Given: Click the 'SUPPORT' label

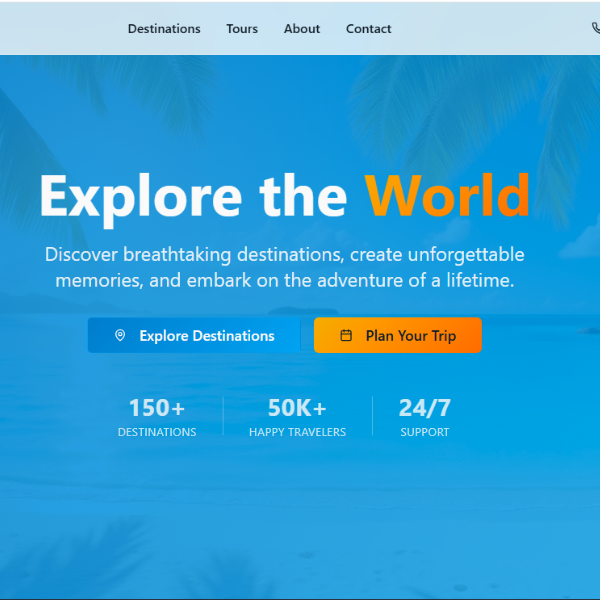Looking at the screenshot, I should (425, 432).
